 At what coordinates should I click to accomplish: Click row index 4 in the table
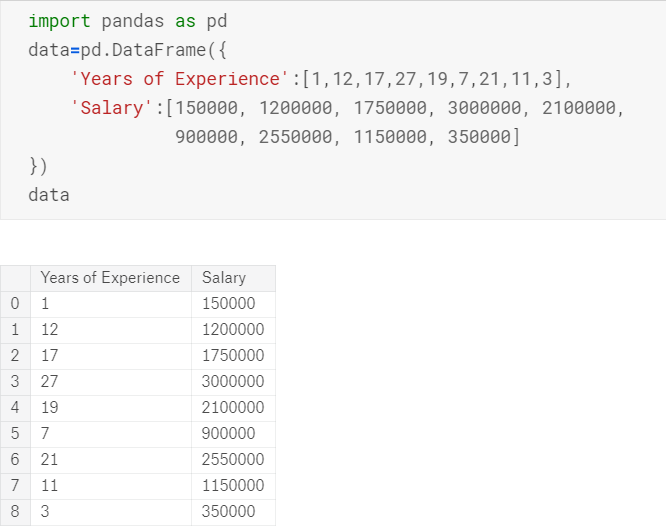pos(15,408)
